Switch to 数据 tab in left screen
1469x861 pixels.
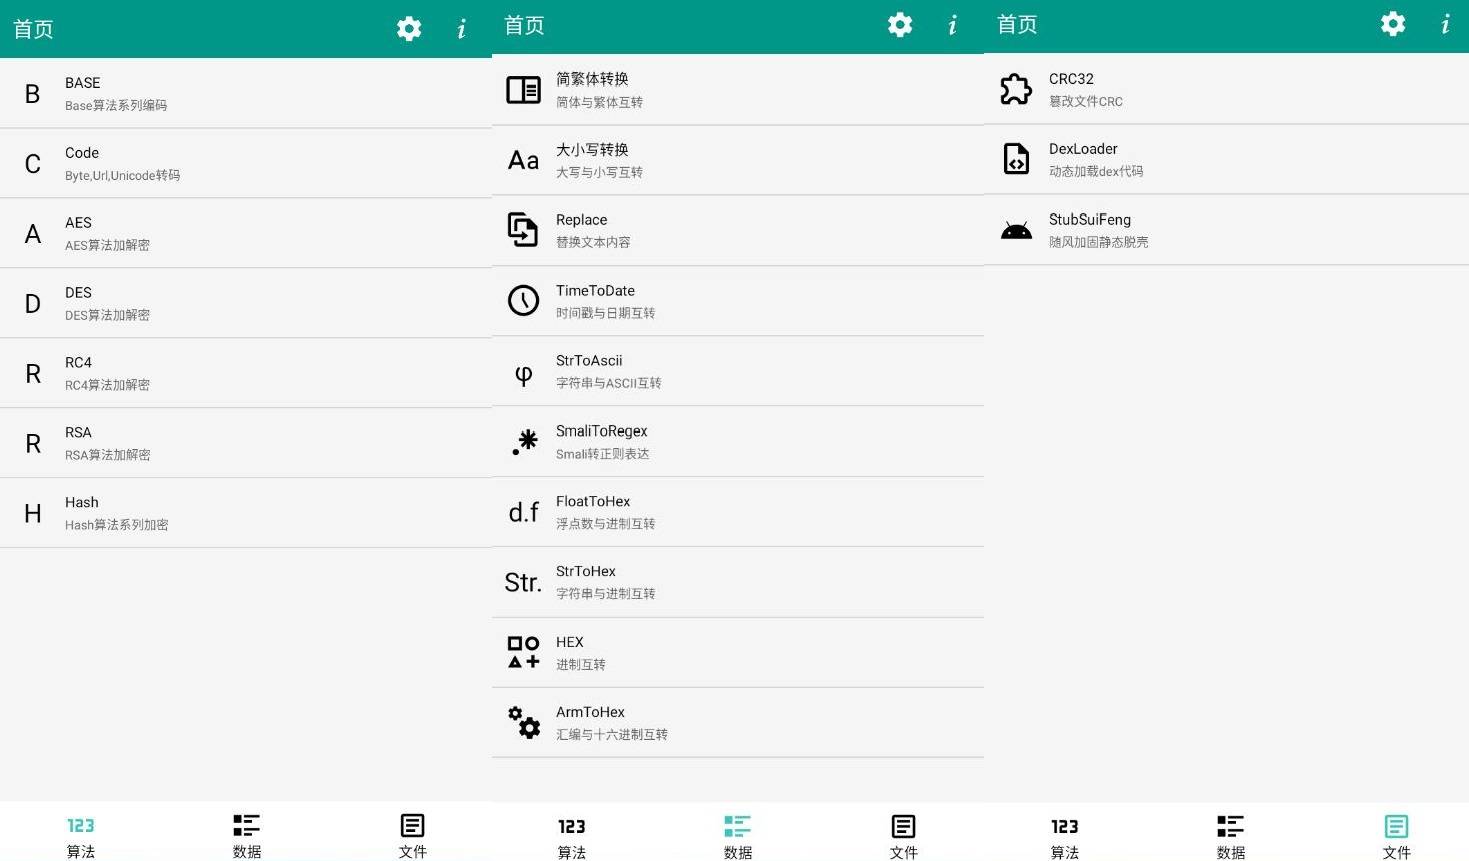[x=247, y=837]
